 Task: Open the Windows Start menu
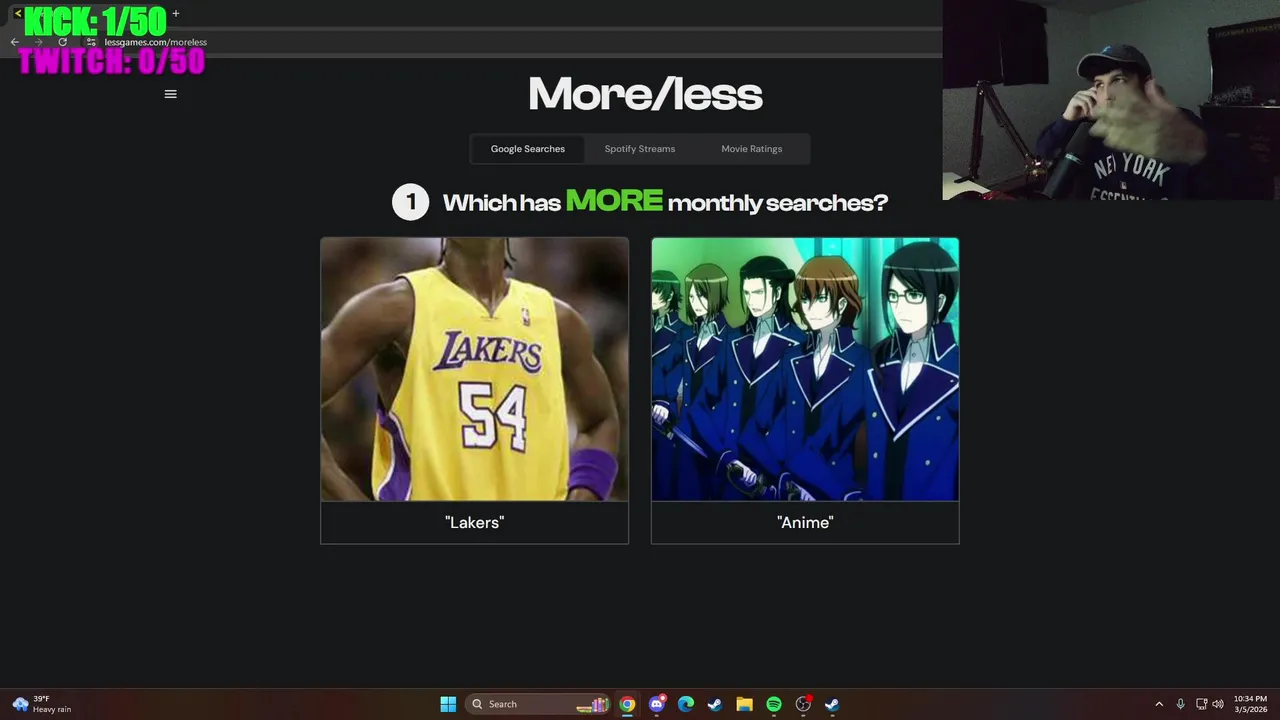tap(448, 704)
